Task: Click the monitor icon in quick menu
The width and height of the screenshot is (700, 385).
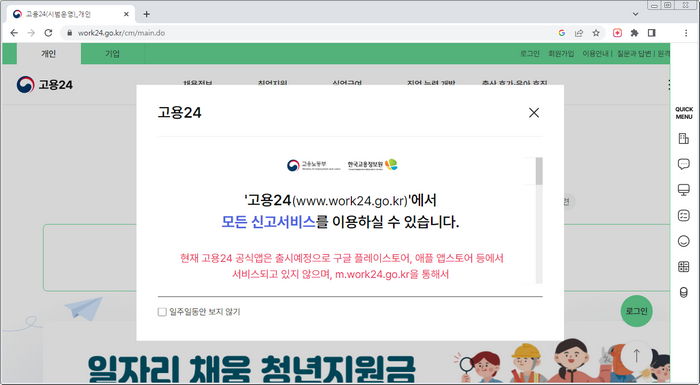Action: tap(683, 190)
